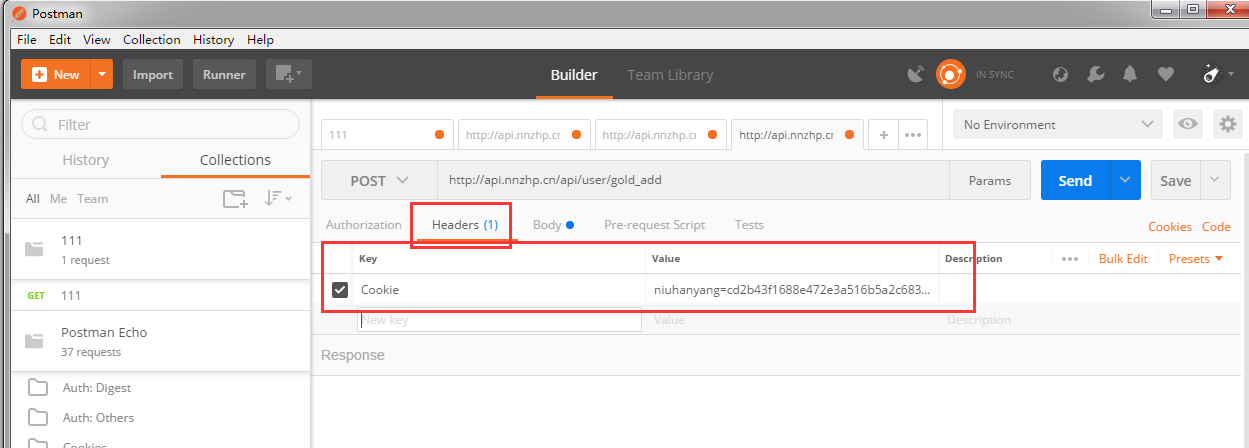Image resolution: width=1249 pixels, height=448 pixels.
Task: Open the POST method dropdown
Action: [x=379, y=181]
